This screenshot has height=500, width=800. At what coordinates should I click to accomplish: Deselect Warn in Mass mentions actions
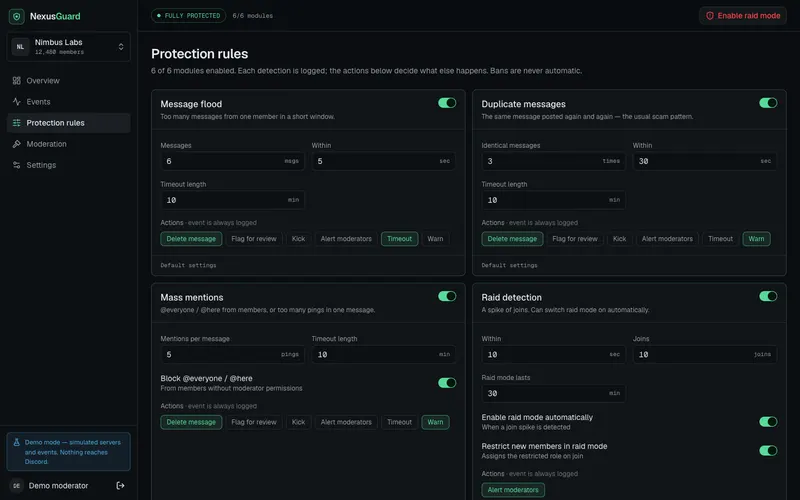click(435, 422)
